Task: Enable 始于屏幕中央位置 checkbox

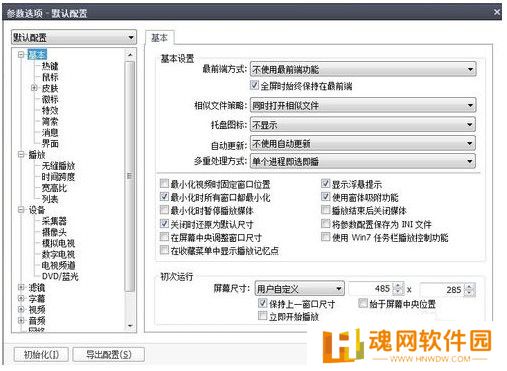Action: point(363,303)
